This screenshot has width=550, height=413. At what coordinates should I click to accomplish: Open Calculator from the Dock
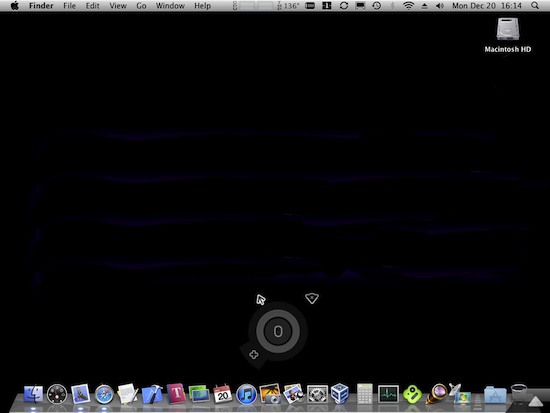click(364, 394)
